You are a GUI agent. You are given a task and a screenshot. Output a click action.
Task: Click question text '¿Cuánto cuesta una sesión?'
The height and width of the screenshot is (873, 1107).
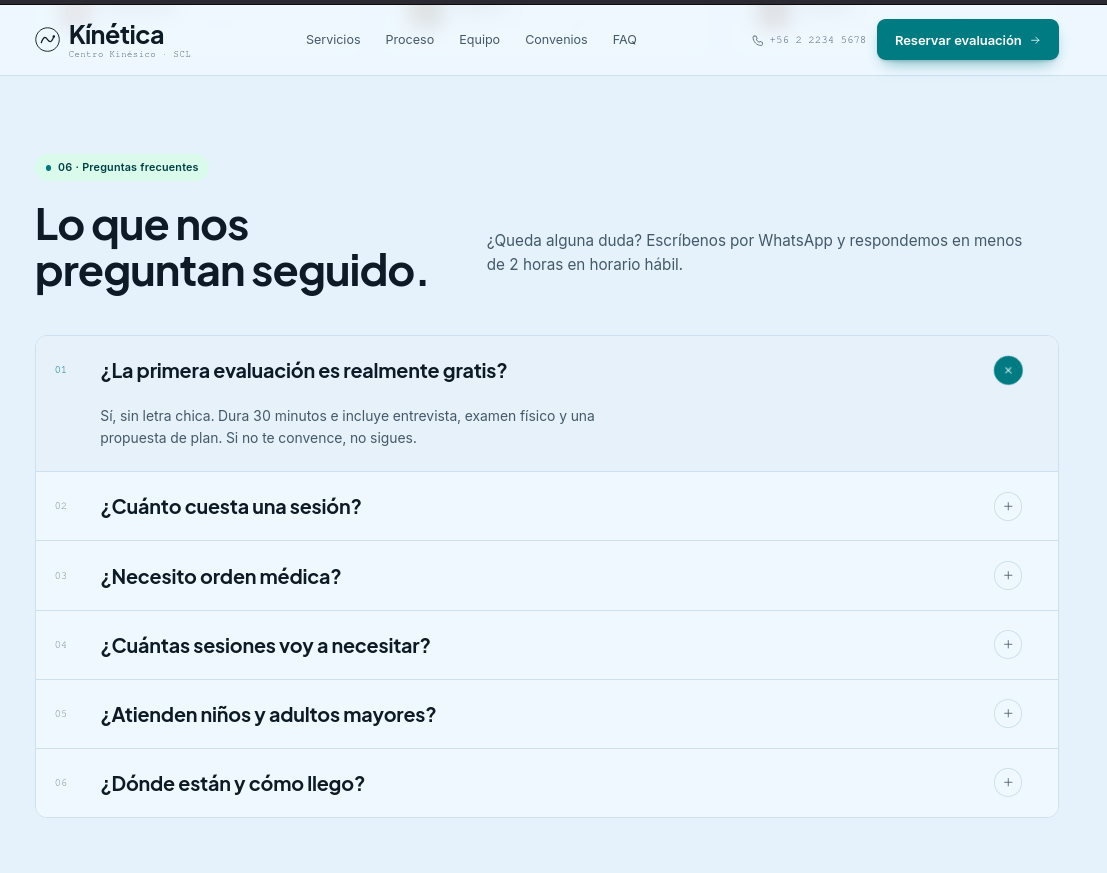[x=231, y=507]
